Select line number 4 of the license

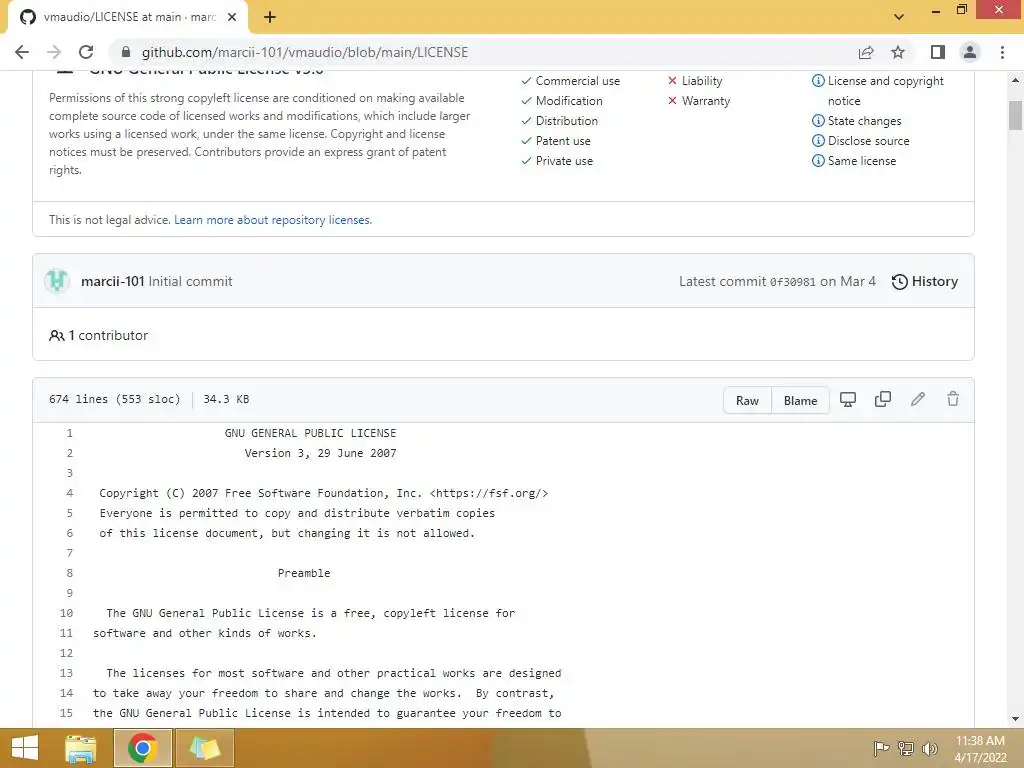click(x=69, y=493)
